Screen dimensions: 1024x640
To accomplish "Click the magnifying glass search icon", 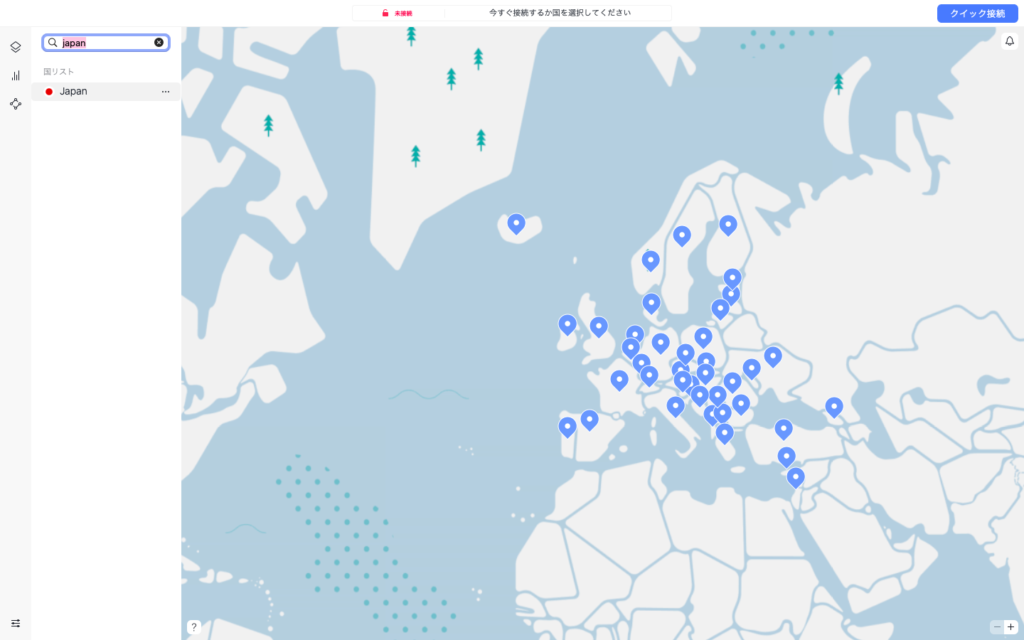I will (x=53, y=43).
